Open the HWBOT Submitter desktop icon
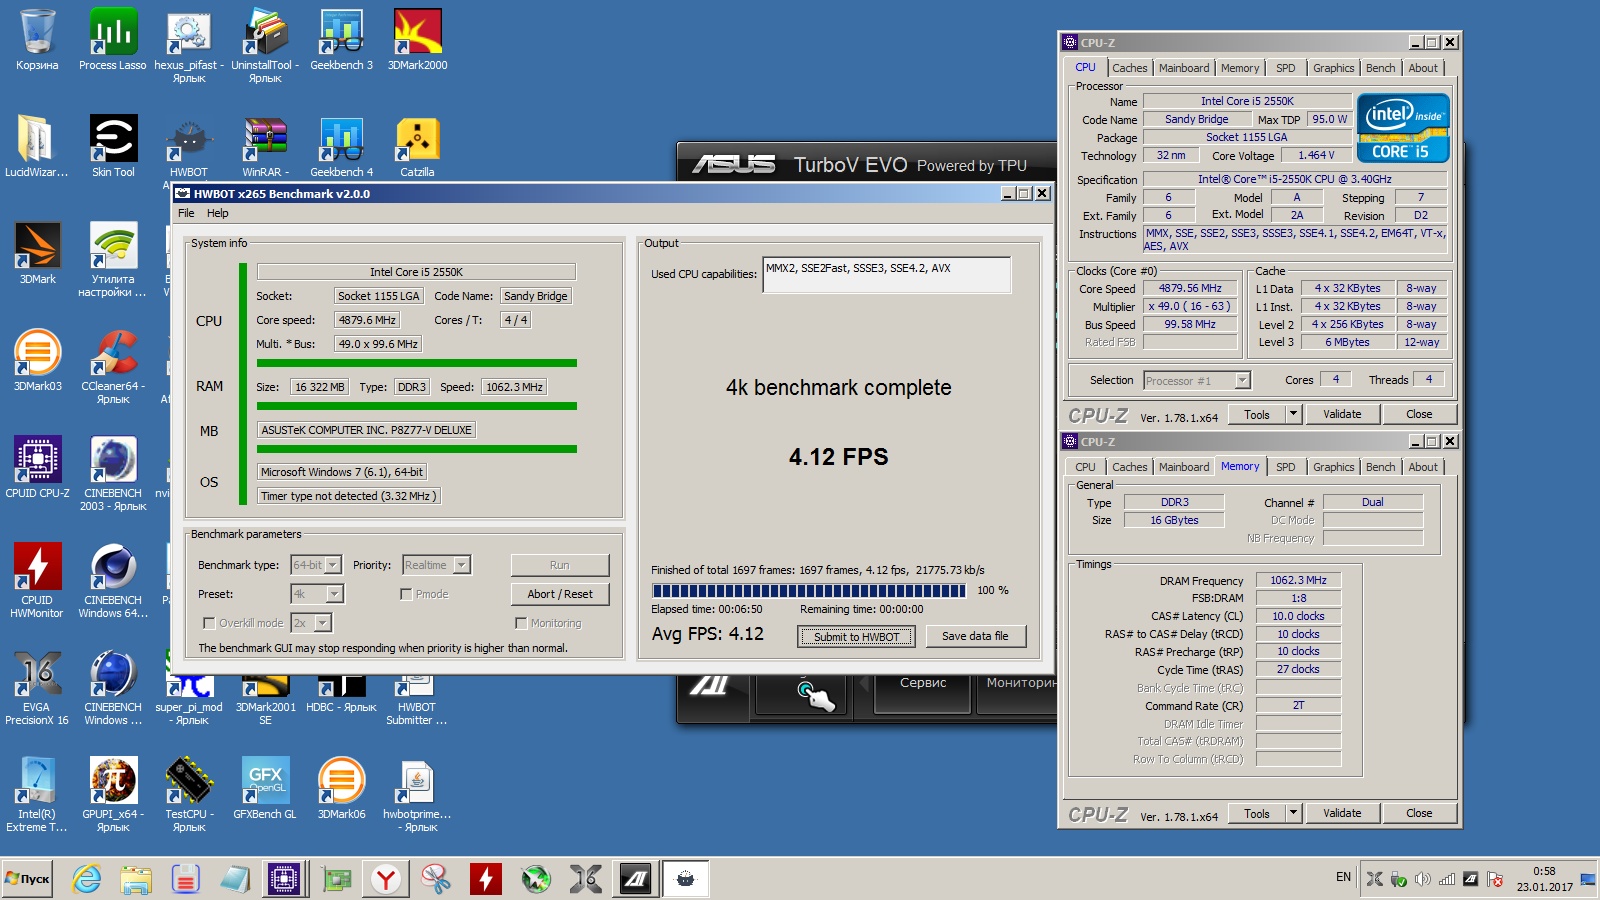The image size is (1600, 900). 417,700
